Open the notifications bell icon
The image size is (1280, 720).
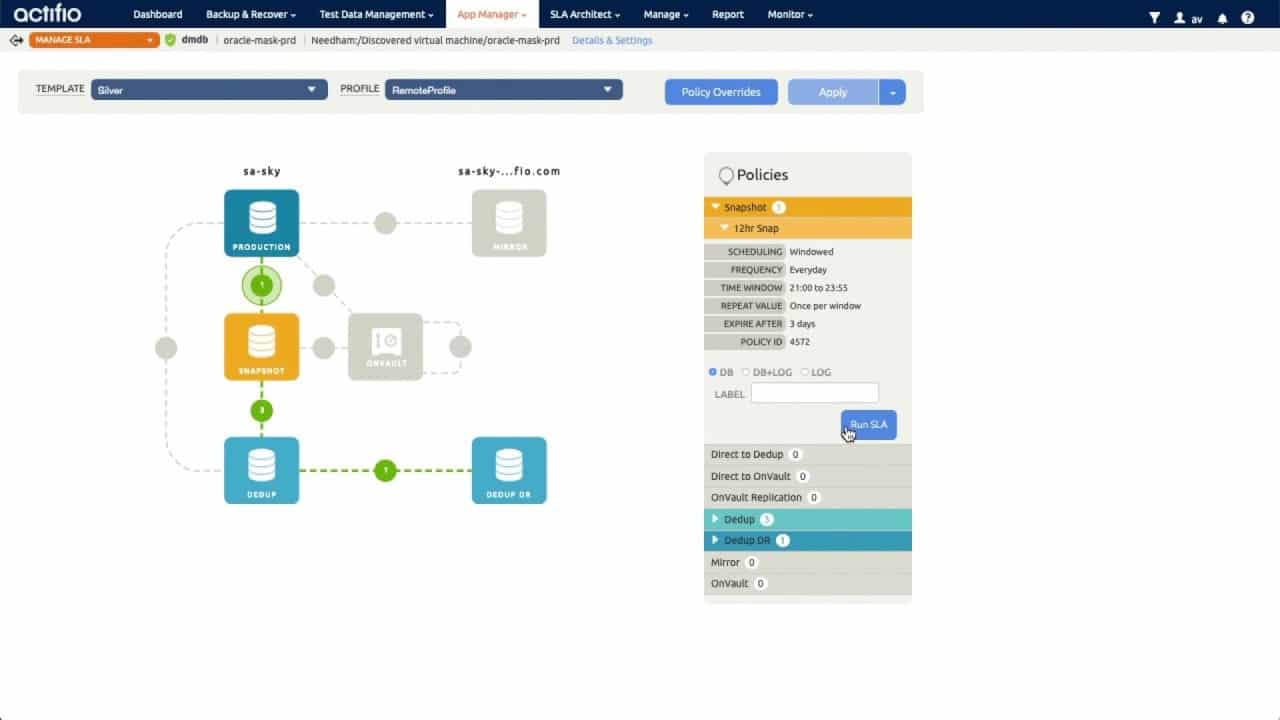1223,17
